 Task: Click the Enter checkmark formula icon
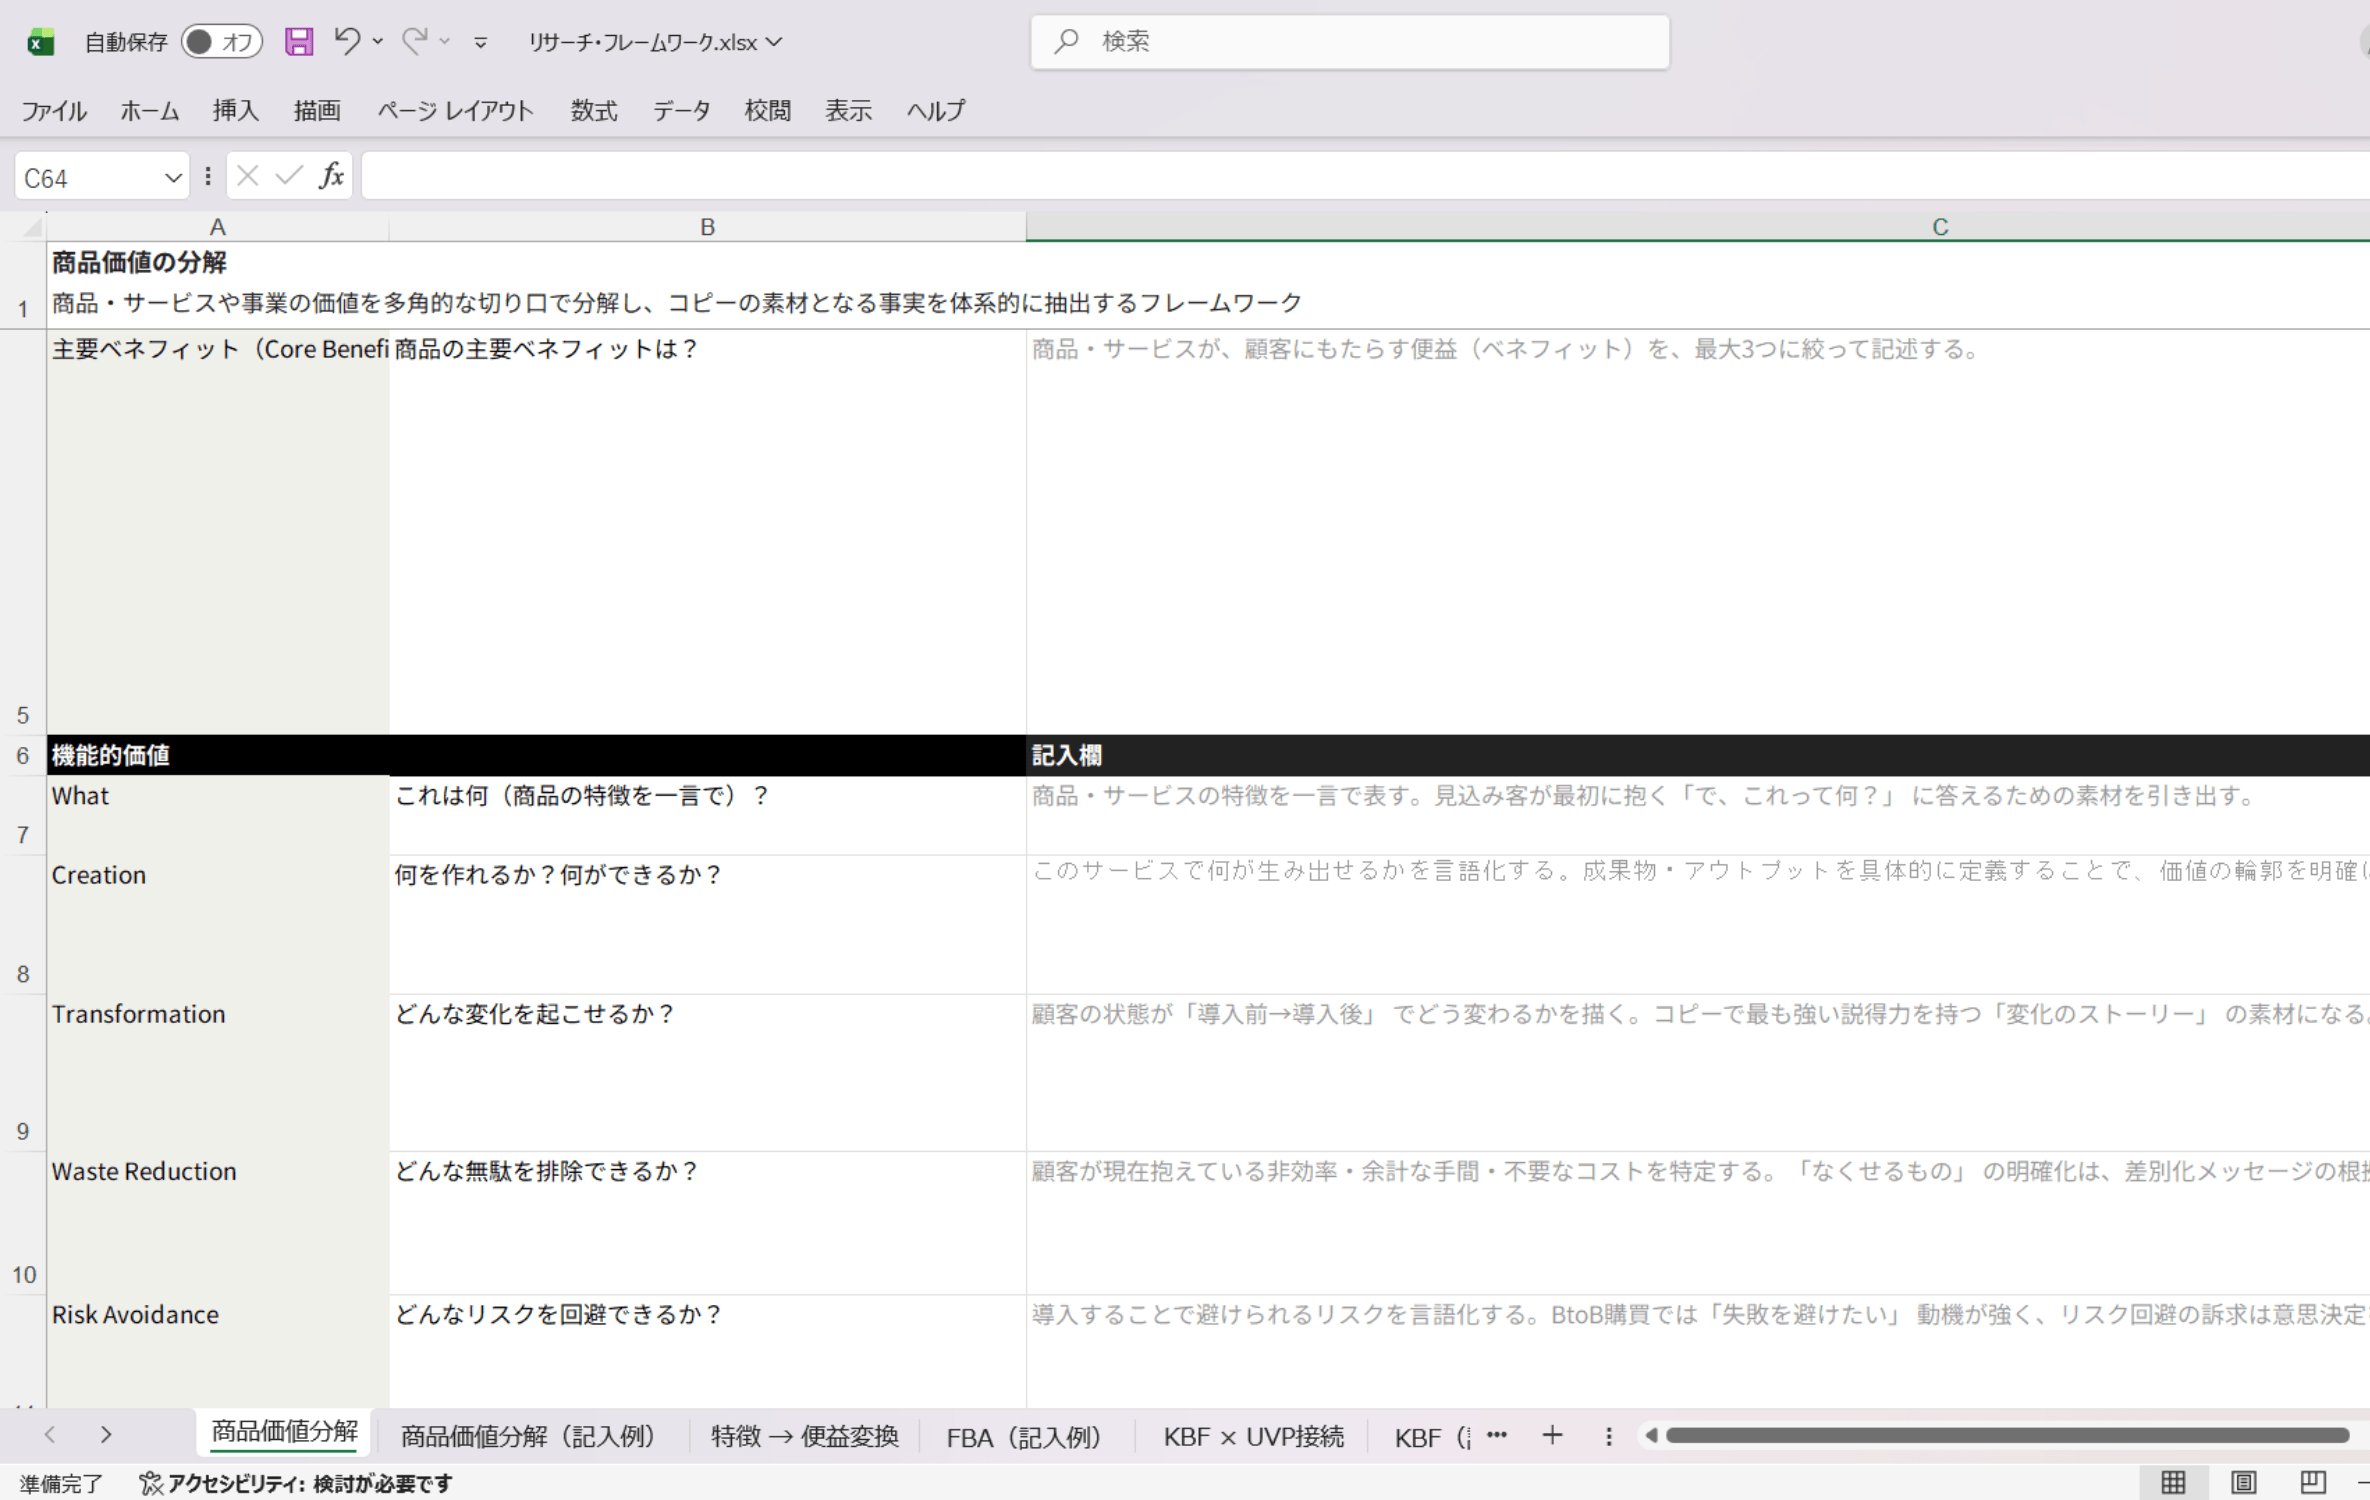tap(289, 177)
